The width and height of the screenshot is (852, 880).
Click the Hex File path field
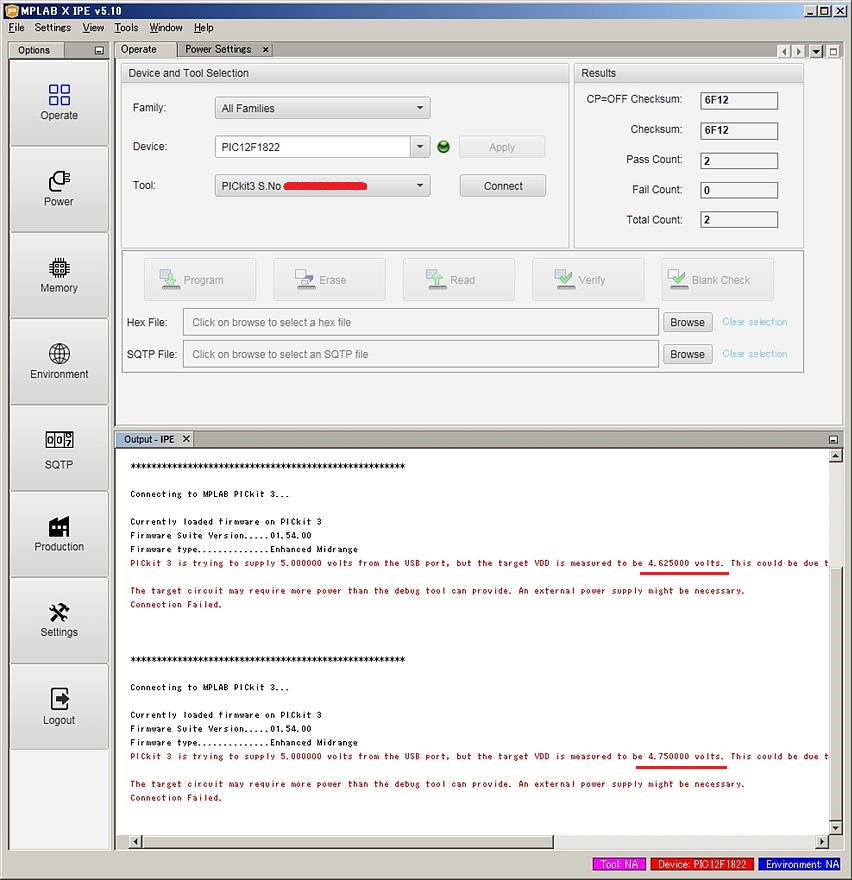click(421, 322)
